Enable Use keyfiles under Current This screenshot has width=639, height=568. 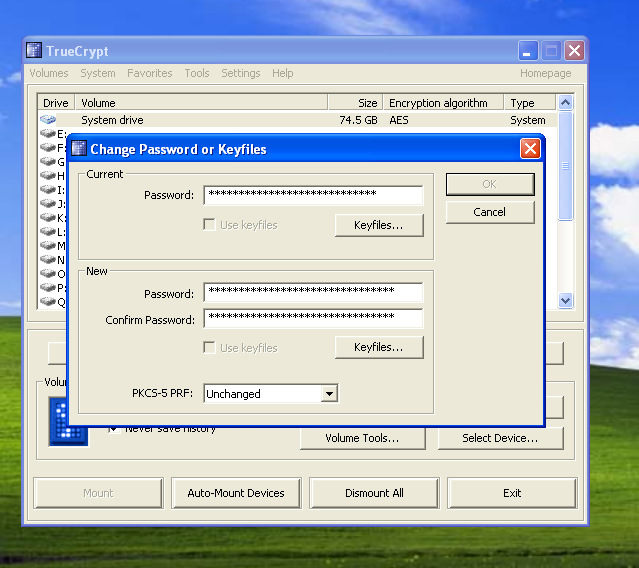[209, 225]
